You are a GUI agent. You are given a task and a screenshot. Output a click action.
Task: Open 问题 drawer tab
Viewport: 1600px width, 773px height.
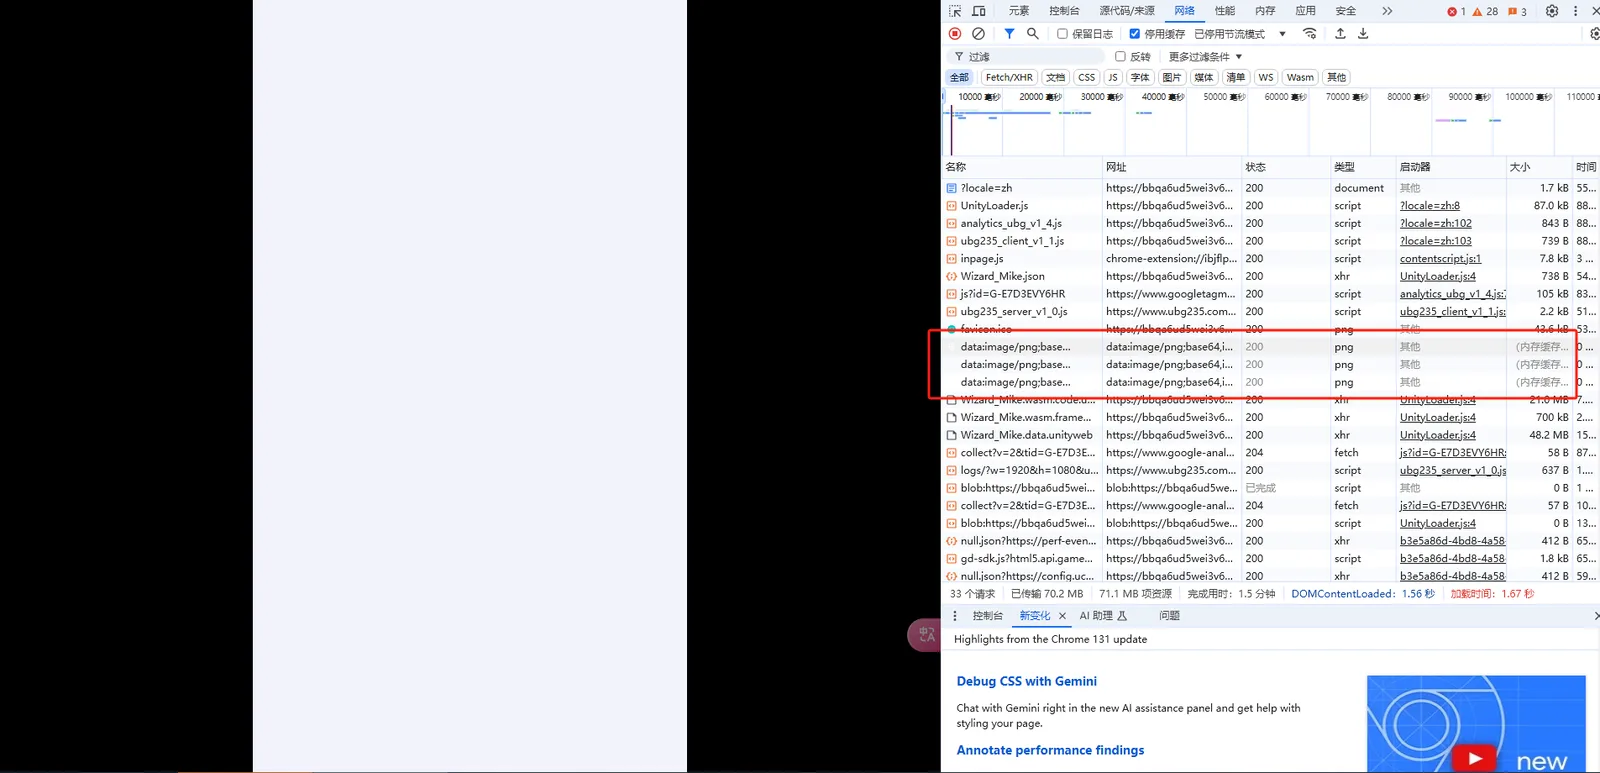pos(1169,616)
